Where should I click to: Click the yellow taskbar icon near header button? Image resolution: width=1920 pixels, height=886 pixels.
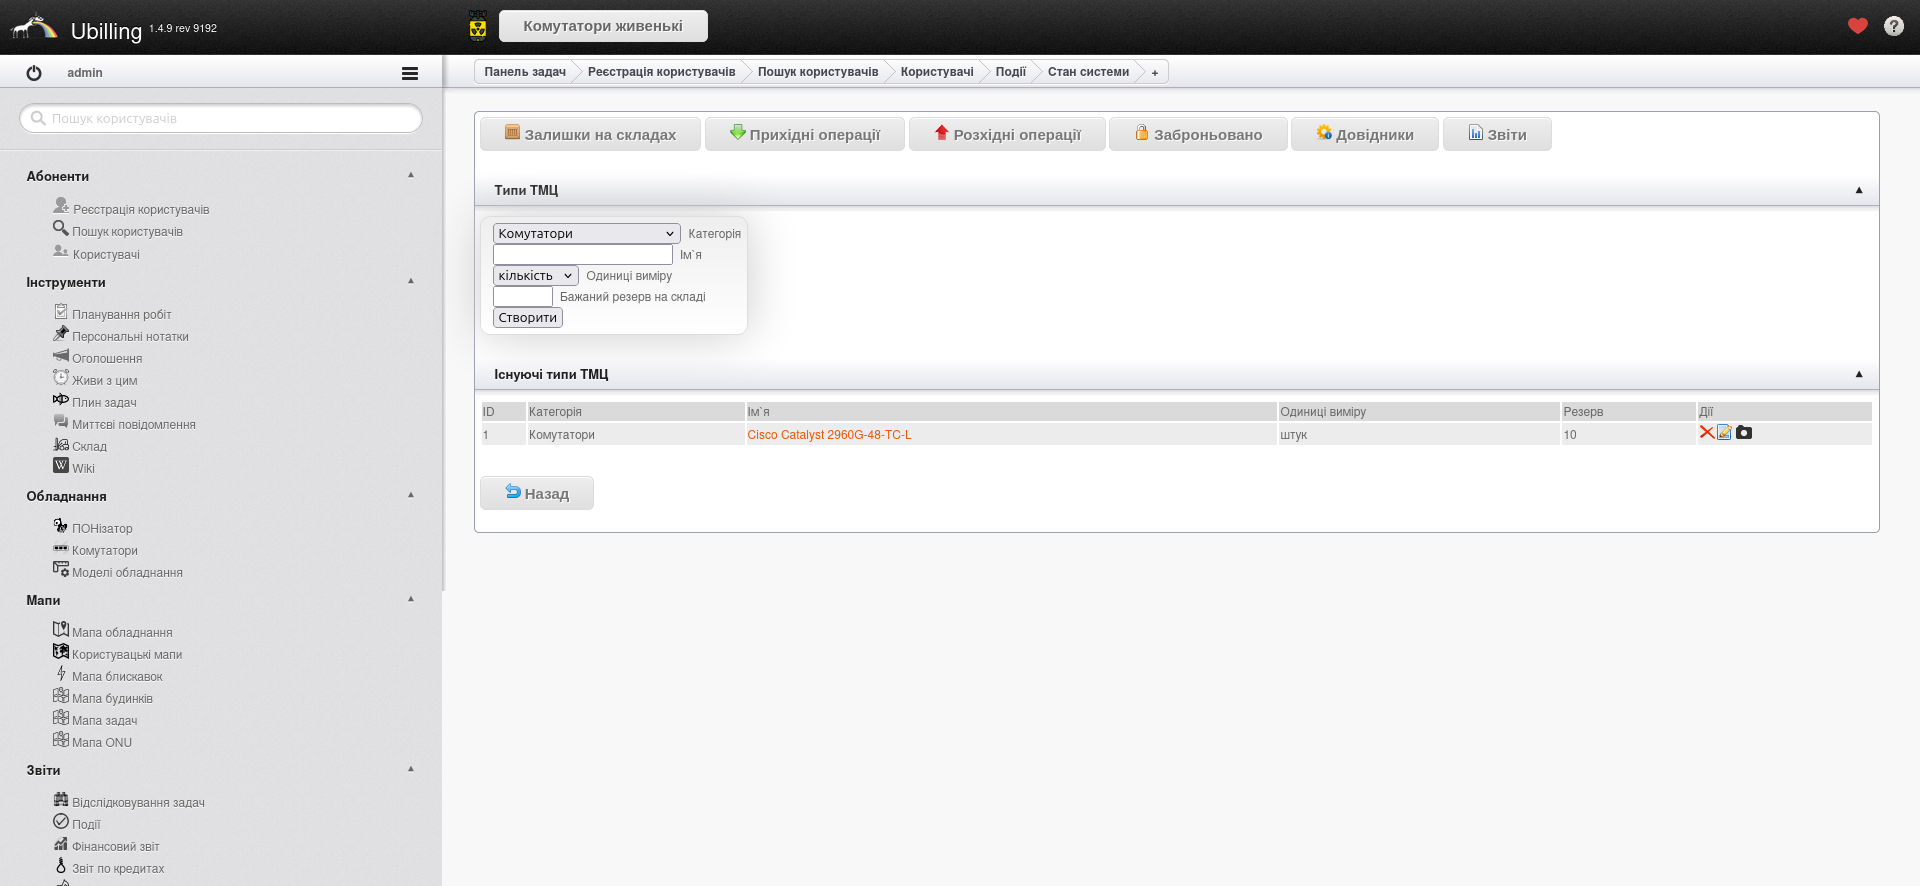478,26
